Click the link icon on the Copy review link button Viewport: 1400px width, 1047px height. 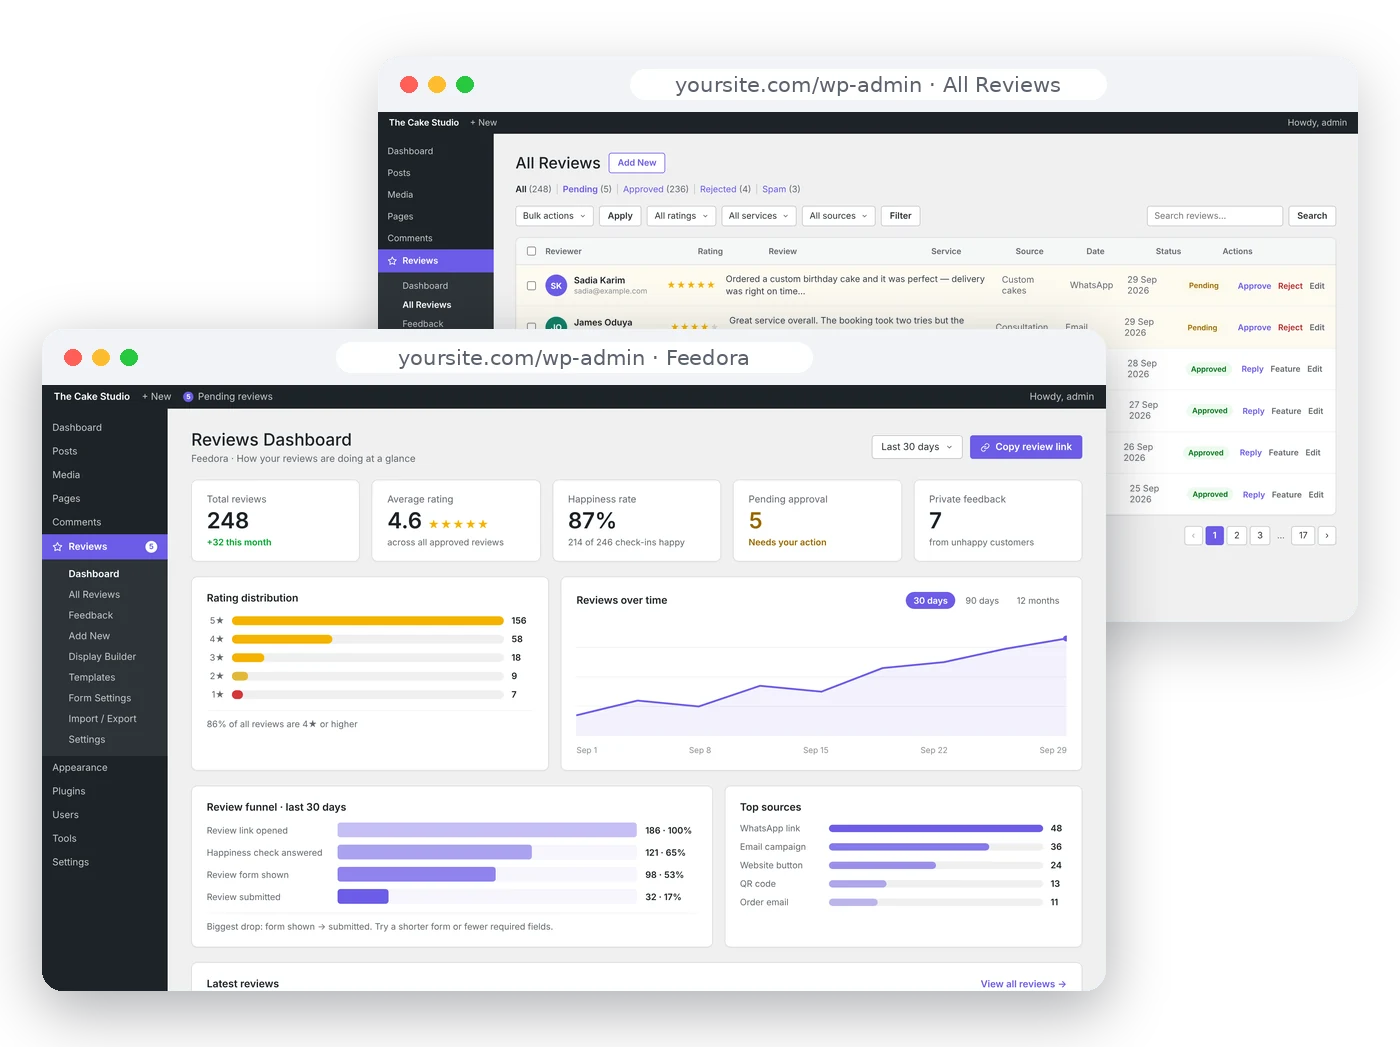(985, 447)
